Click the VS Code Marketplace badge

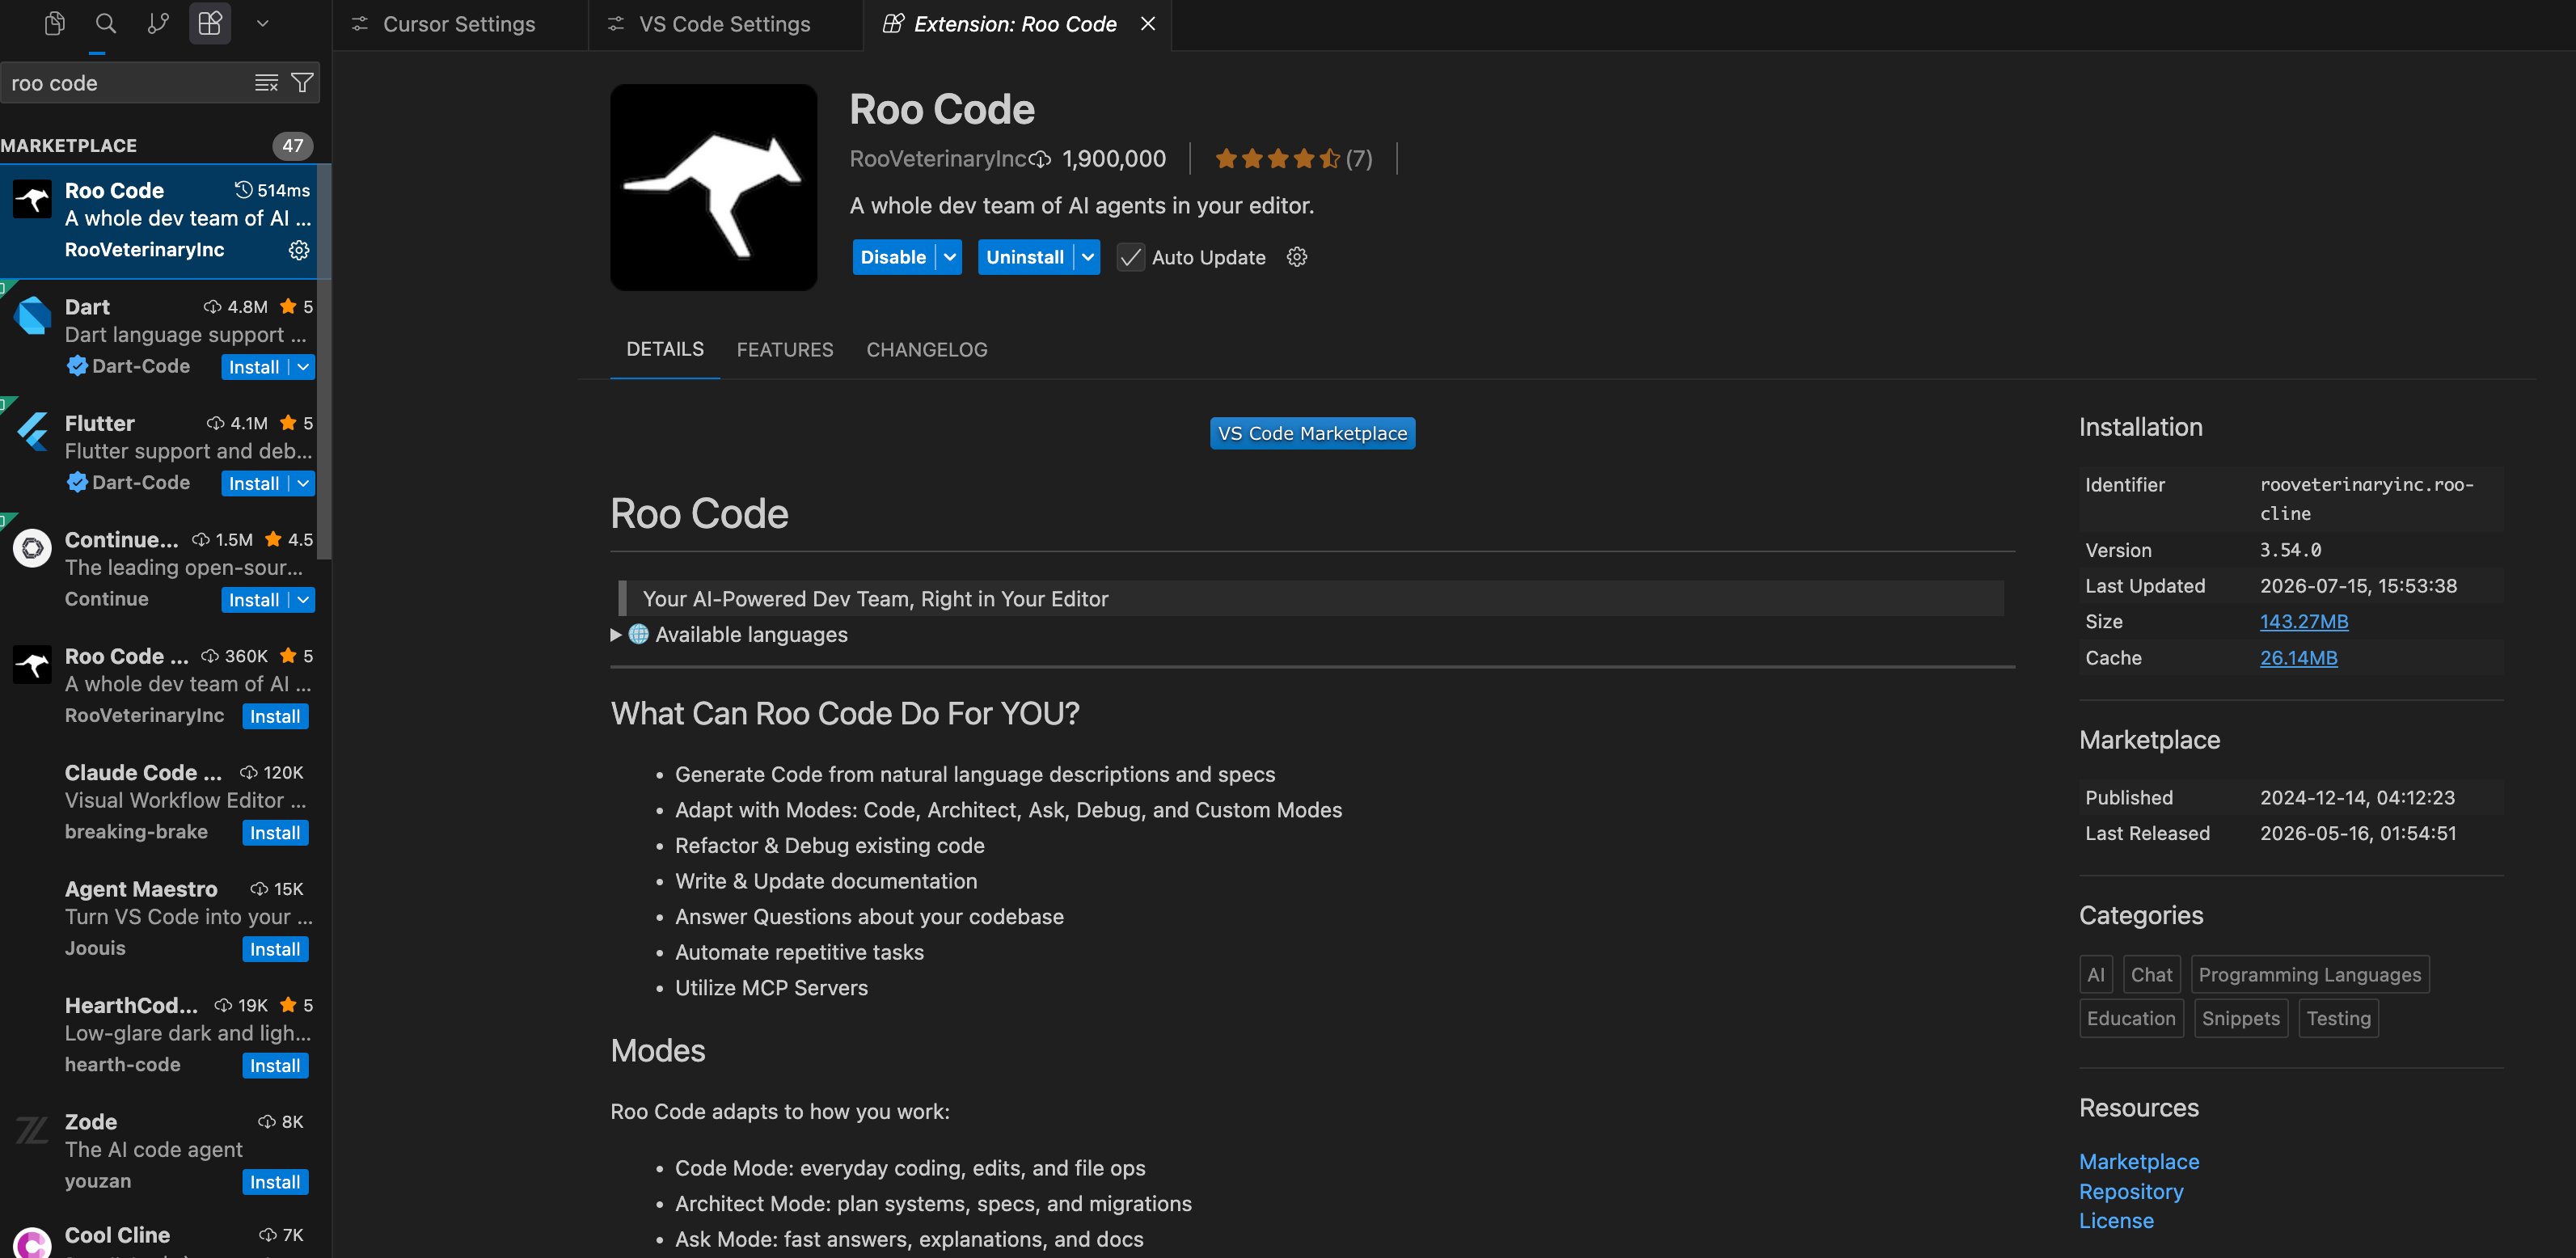click(x=1312, y=433)
